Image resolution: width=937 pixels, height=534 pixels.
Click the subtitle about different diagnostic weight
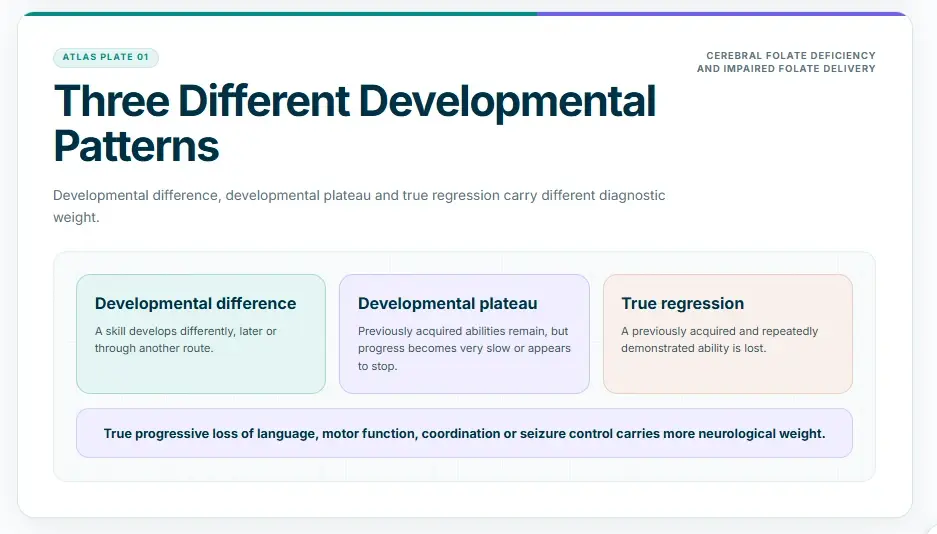[359, 206]
